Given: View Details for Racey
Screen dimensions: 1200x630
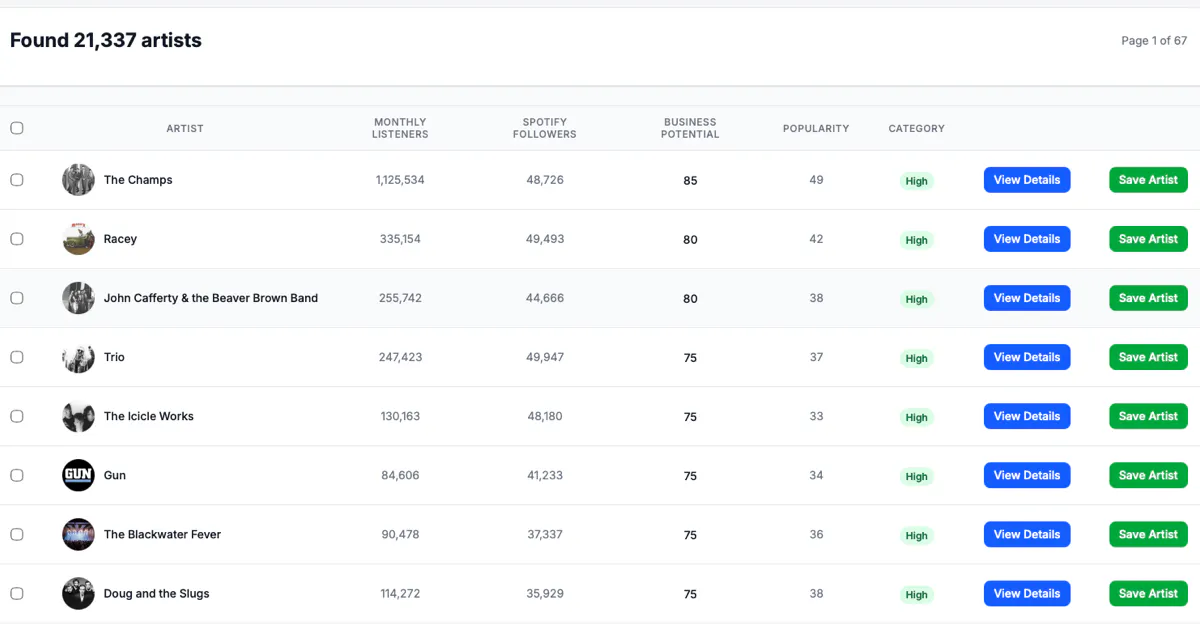Looking at the screenshot, I should 1027,239.
